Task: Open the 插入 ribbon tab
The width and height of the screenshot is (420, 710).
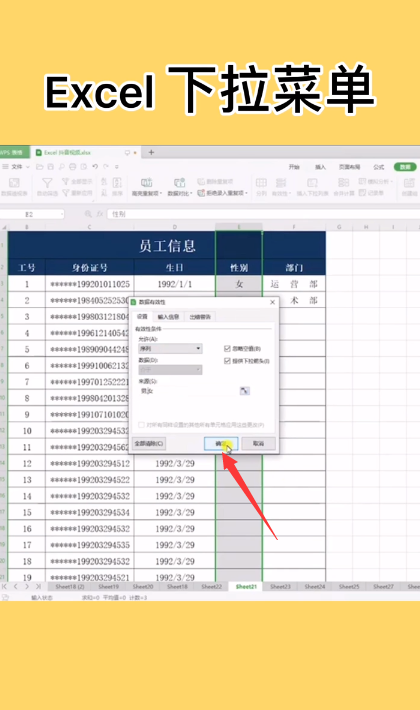Action: pyautogui.click(x=320, y=167)
